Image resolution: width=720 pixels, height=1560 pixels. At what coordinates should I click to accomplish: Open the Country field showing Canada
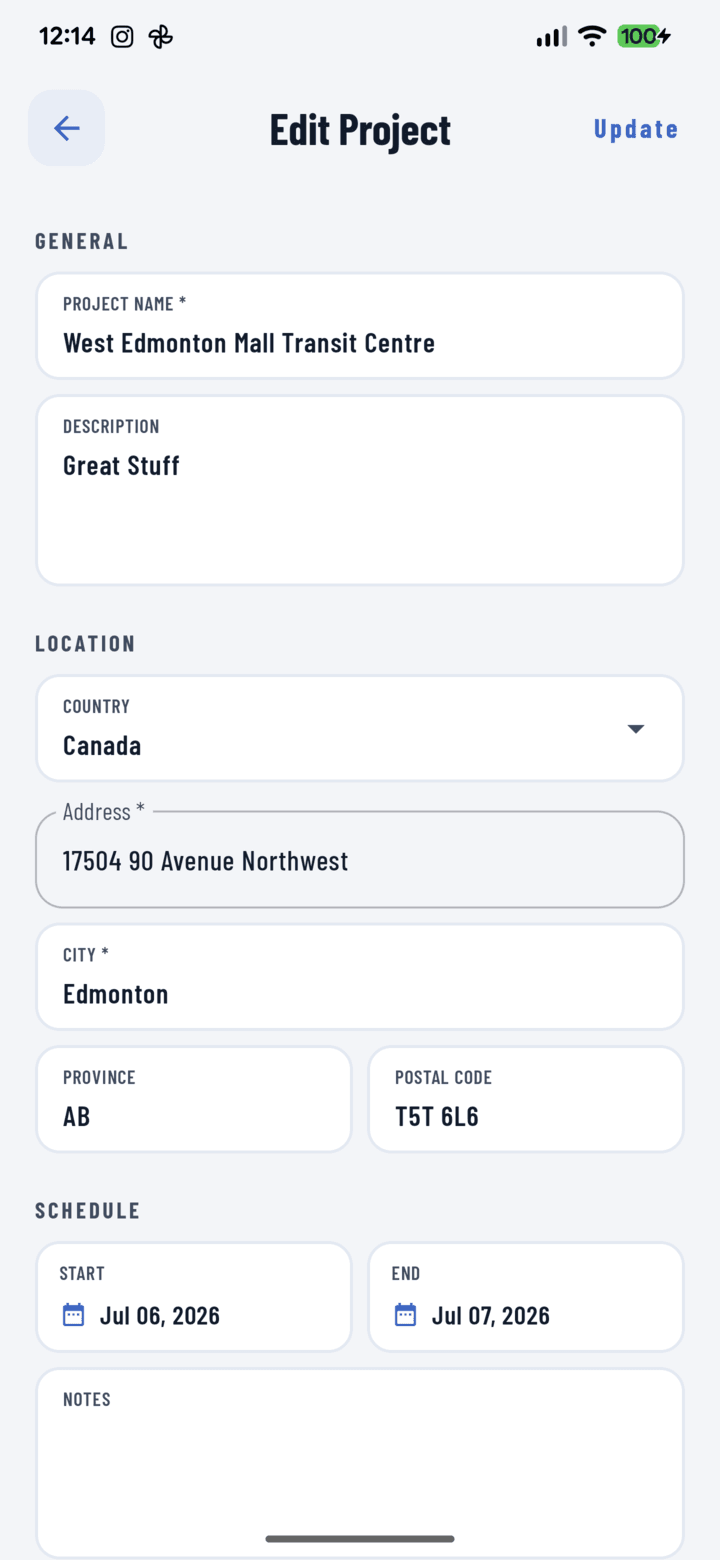[360, 728]
